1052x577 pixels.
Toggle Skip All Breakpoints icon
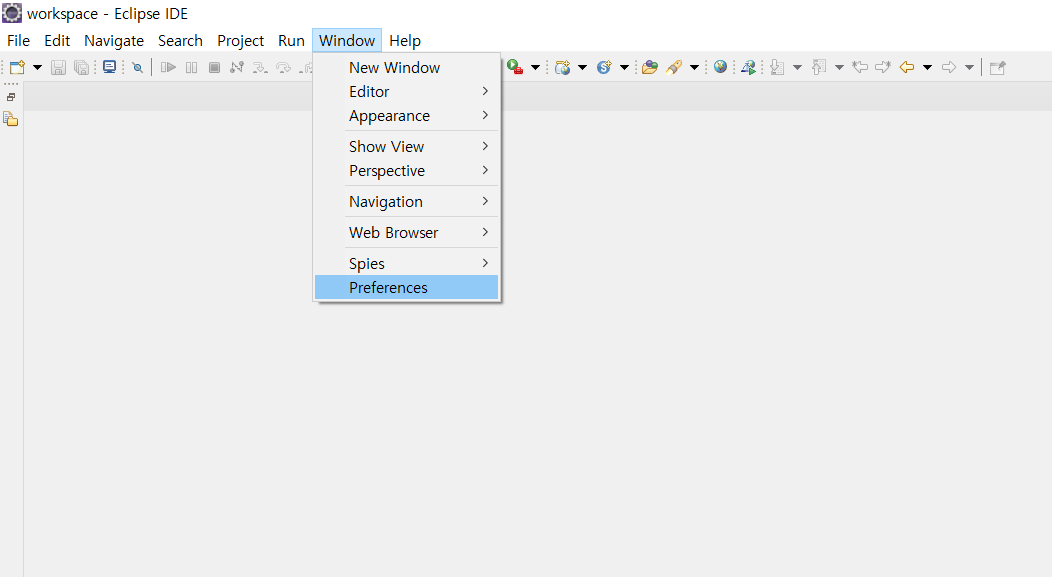coord(138,67)
